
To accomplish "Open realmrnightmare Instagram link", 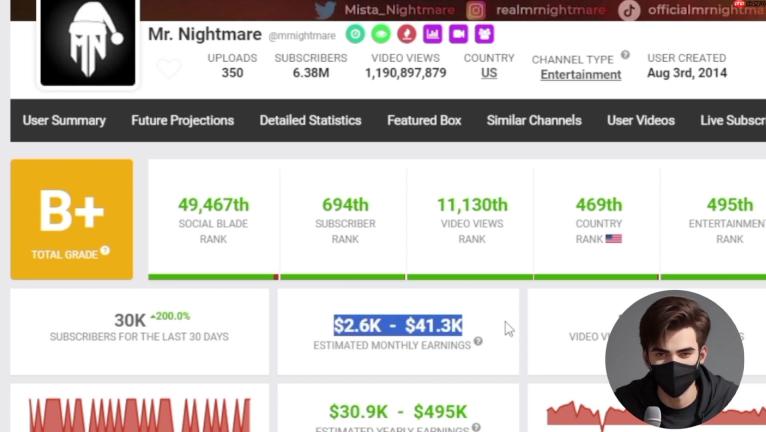I will pyautogui.click(x=551, y=10).
